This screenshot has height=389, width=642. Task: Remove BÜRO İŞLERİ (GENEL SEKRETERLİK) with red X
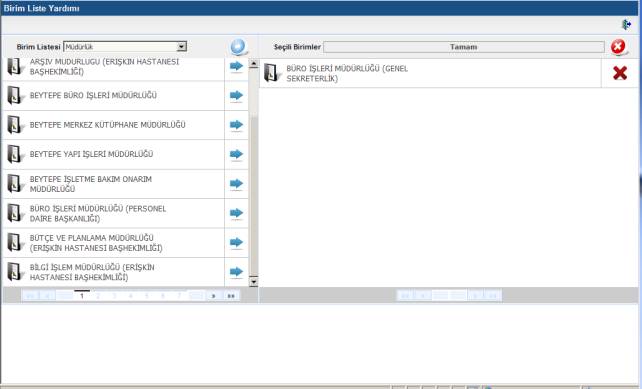(620, 73)
